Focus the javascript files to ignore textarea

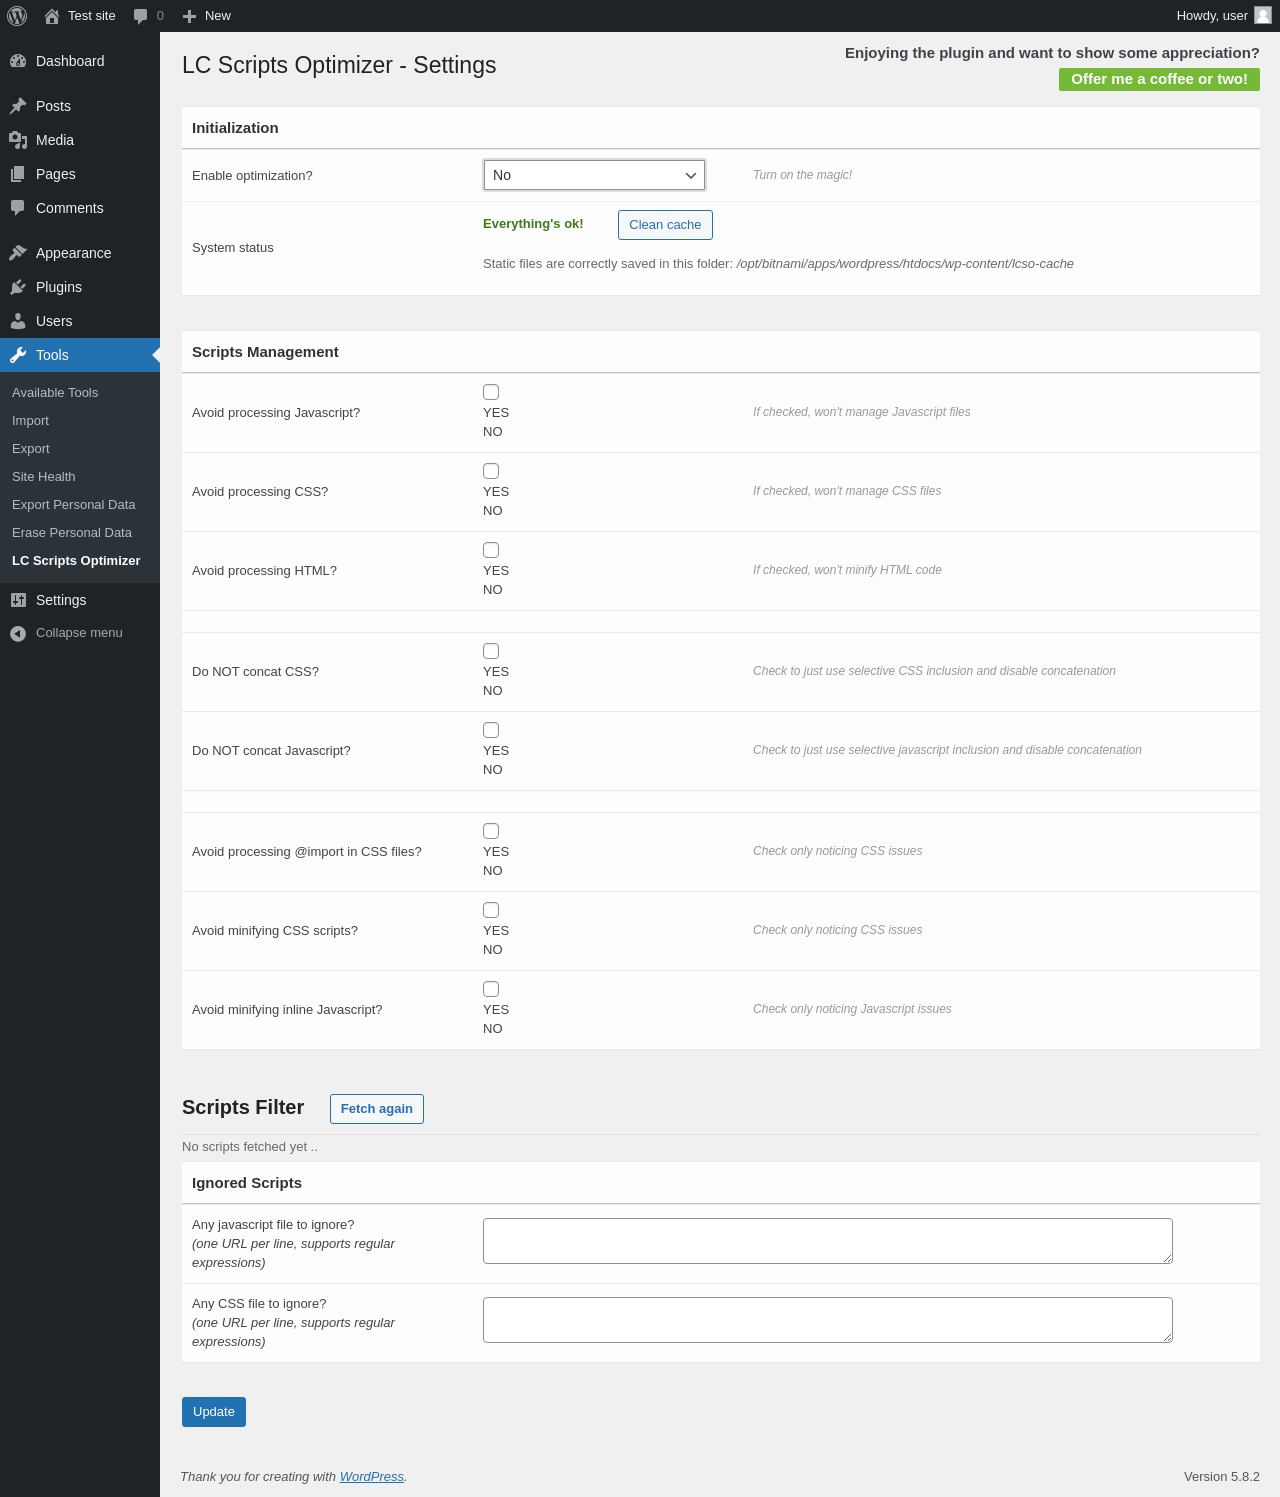[x=827, y=1241]
